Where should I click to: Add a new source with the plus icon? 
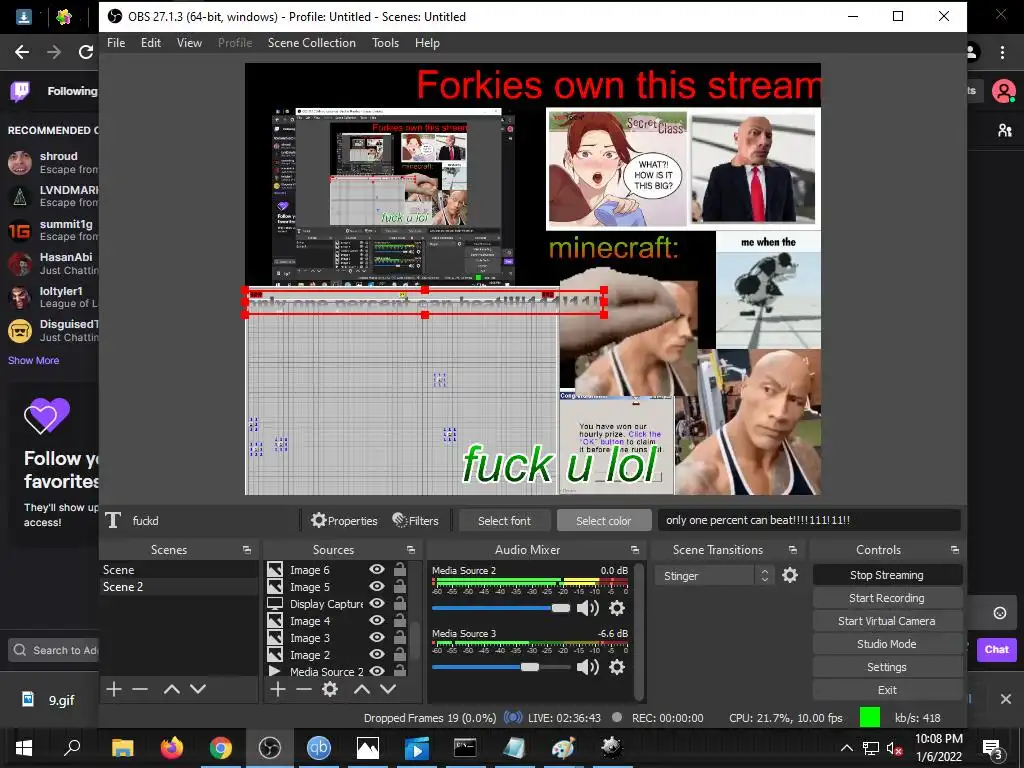278,689
